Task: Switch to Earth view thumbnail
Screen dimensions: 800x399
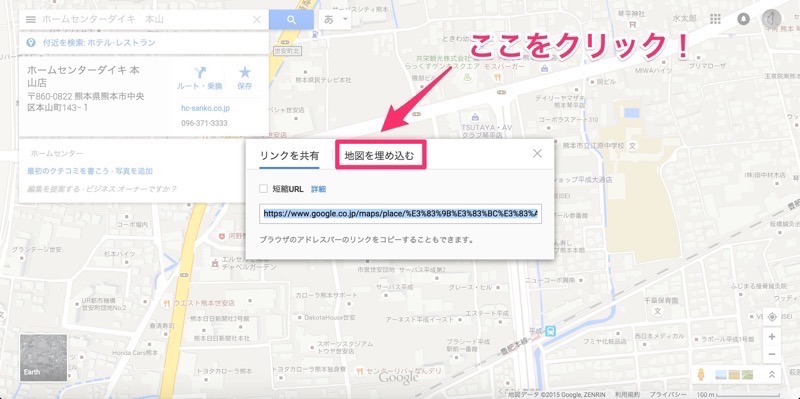Action: tap(43, 358)
